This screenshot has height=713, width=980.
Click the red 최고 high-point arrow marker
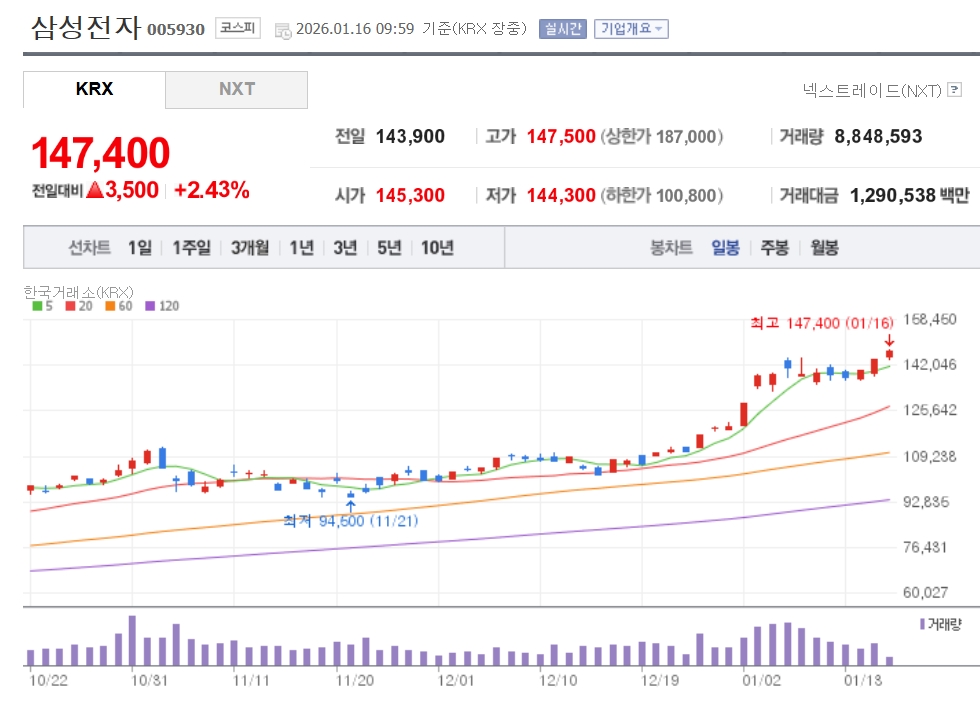[x=889, y=341]
